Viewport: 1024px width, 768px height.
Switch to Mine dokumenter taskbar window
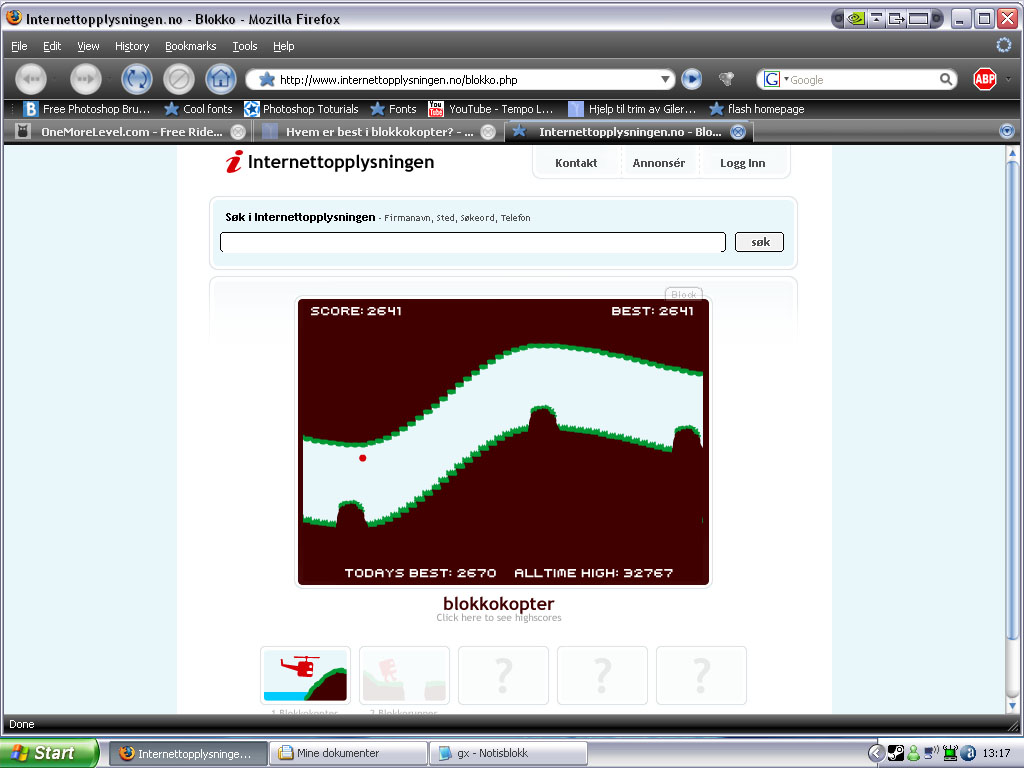[x=349, y=753]
